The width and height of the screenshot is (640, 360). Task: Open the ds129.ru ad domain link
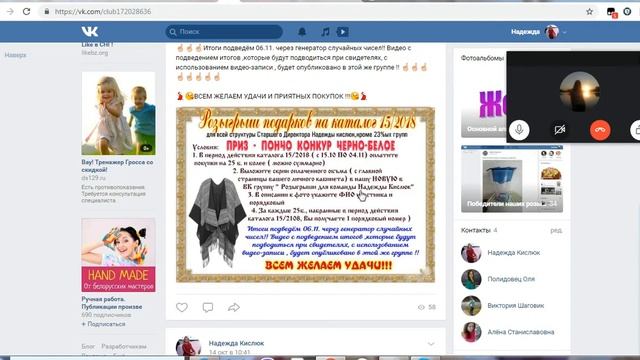93,178
